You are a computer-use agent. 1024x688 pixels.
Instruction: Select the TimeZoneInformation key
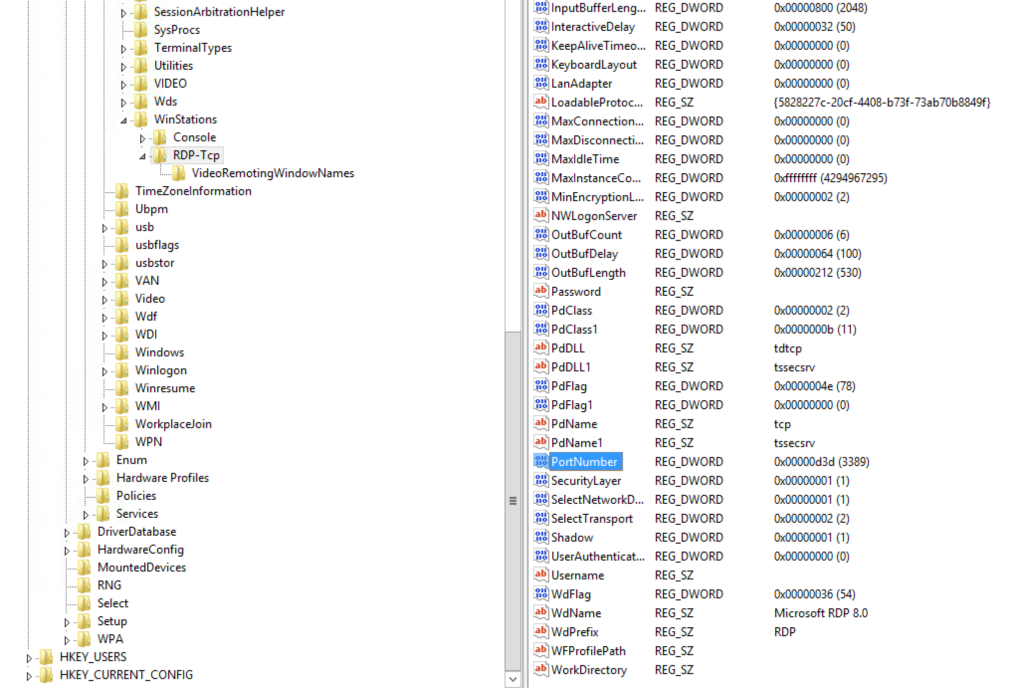(x=193, y=191)
